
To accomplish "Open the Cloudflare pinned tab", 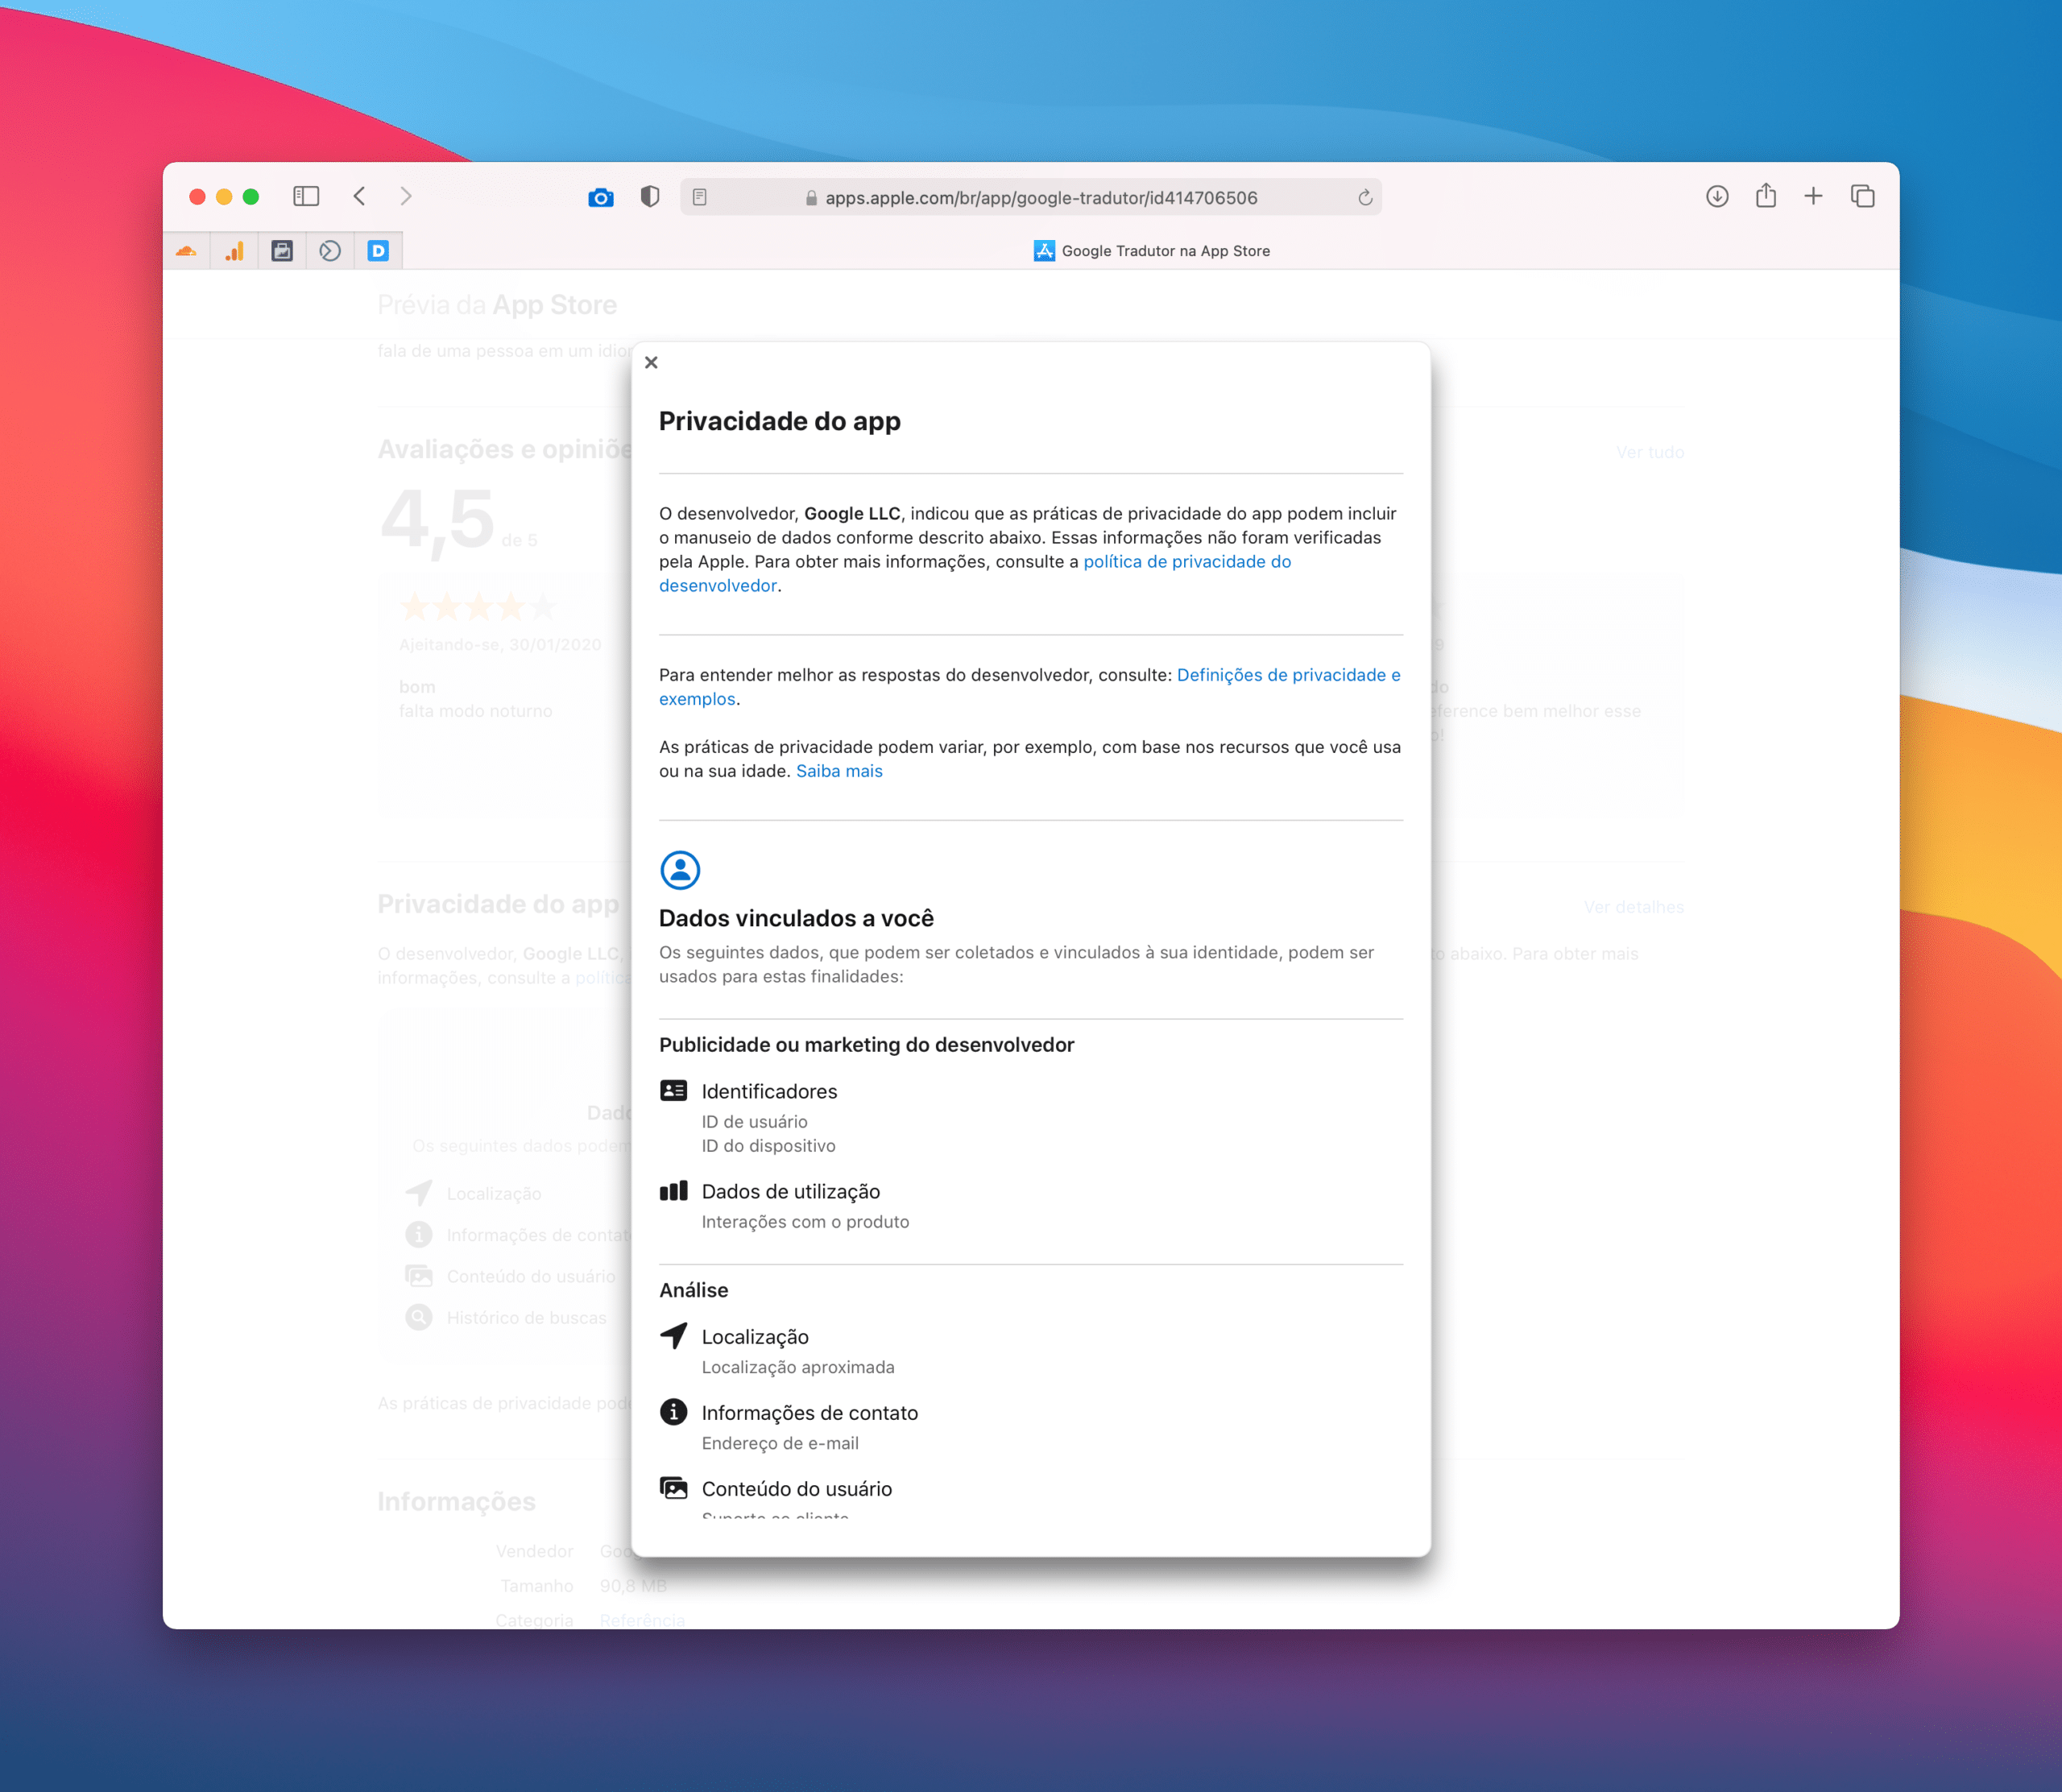I will click(x=186, y=251).
